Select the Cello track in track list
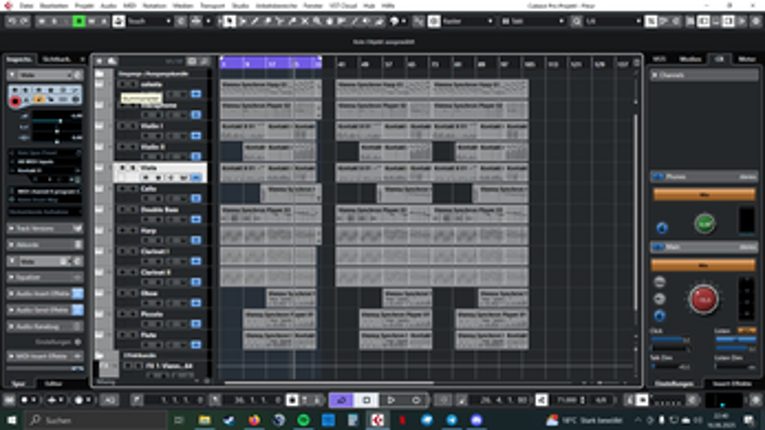765x430 pixels. 150,188
